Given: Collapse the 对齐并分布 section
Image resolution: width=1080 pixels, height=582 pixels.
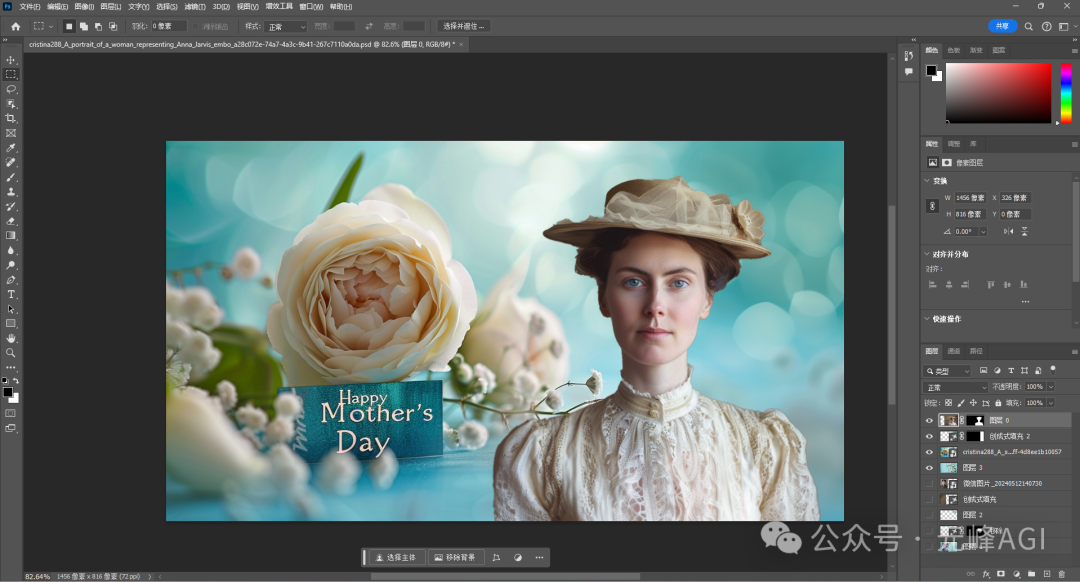Looking at the screenshot, I should [x=927, y=254].
